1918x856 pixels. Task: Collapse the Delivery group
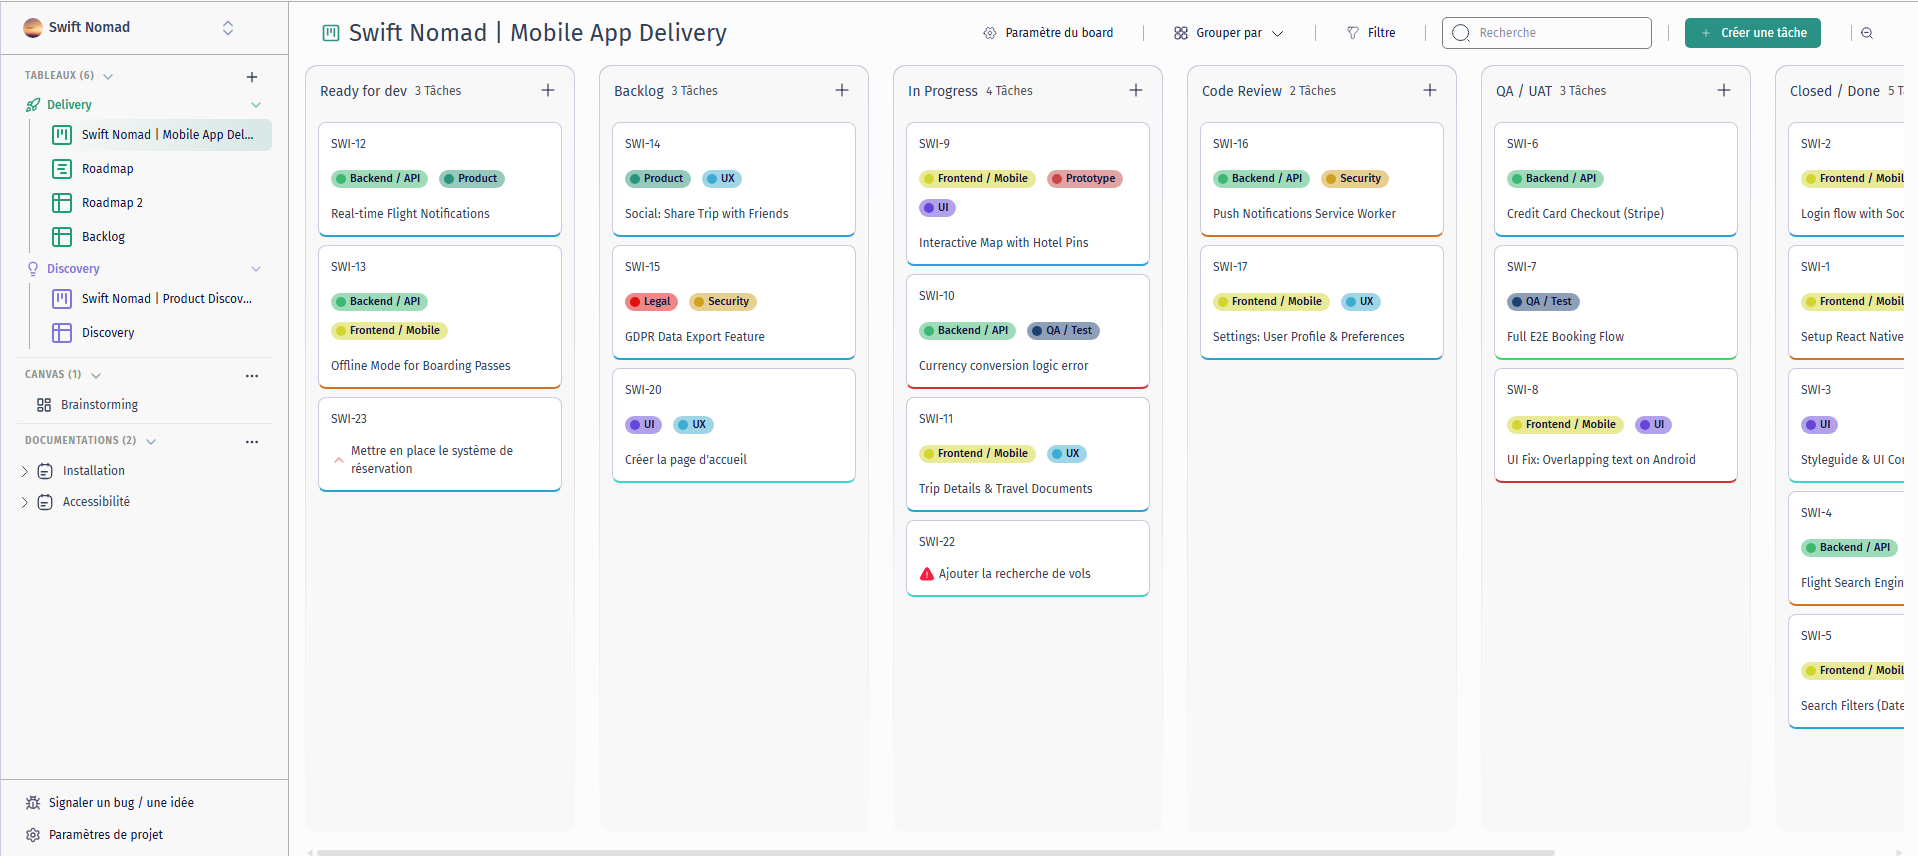(256, 105)
